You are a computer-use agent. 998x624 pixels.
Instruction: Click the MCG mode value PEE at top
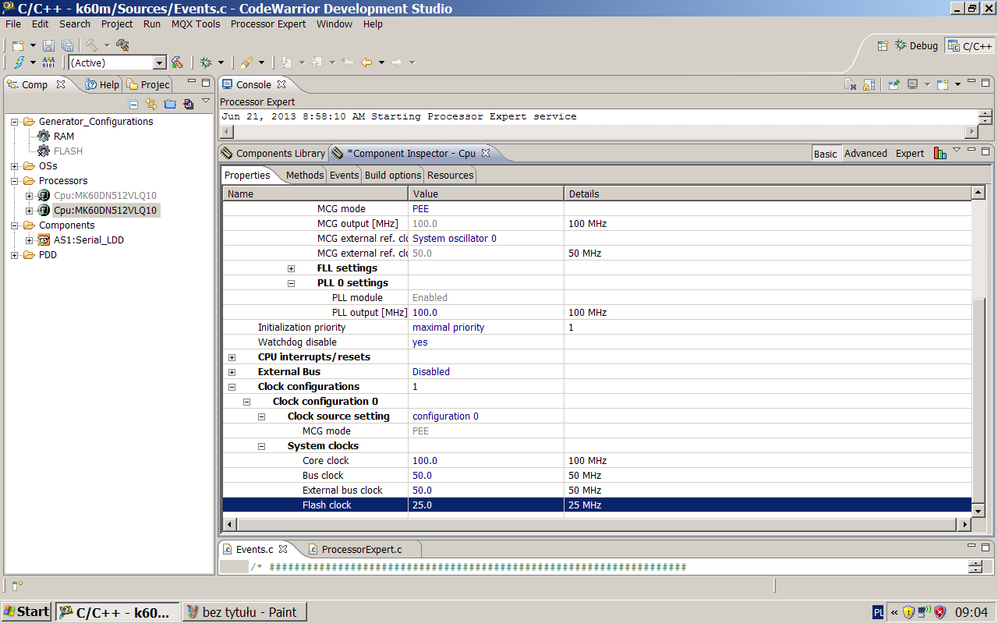tap(421, 209)
